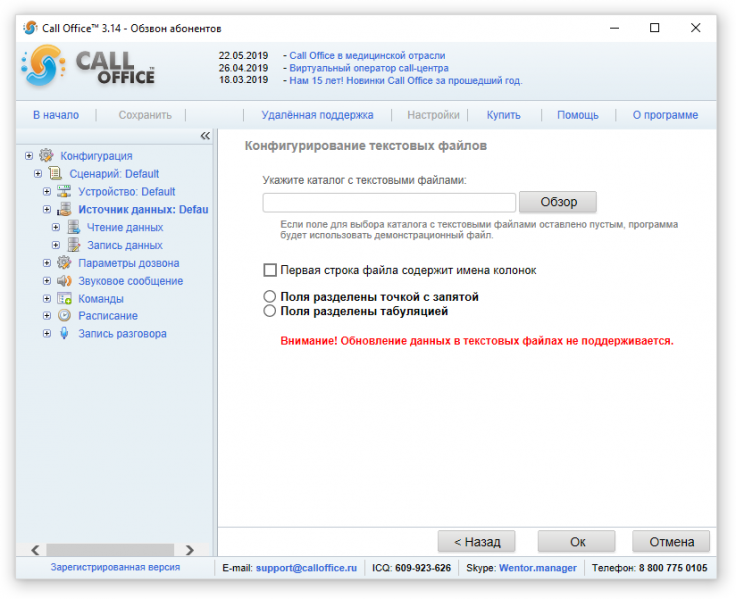
Task: Click the Запись разговора microphone icon
Action: (64, 333)
